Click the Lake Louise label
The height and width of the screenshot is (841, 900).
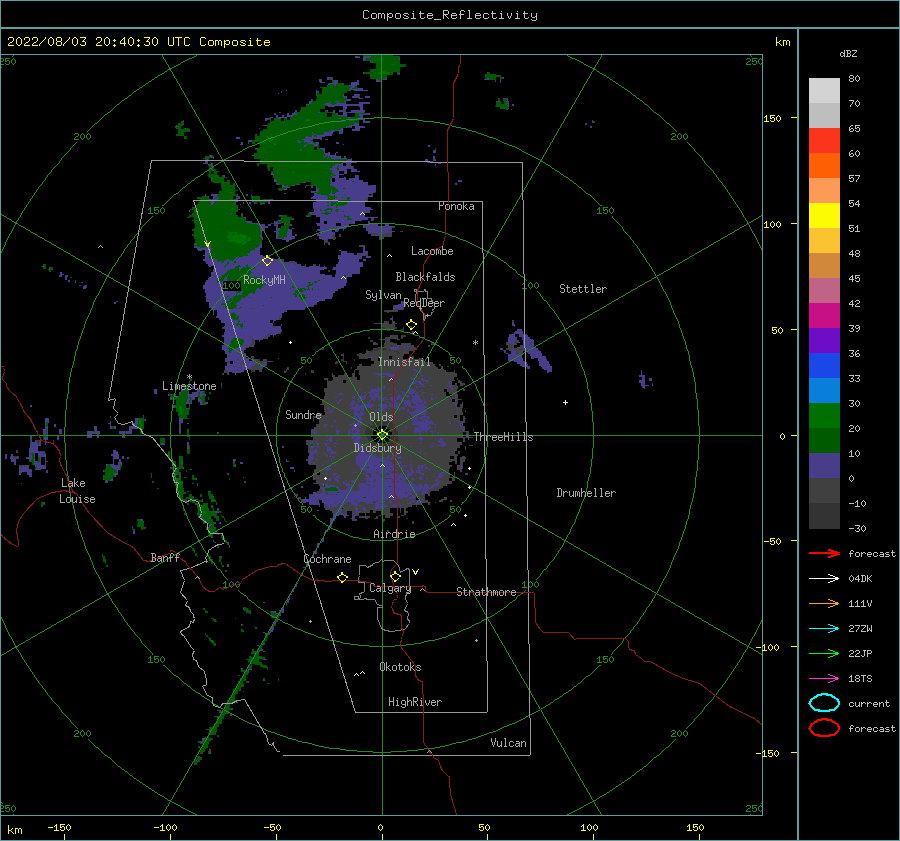pos(77,491)
